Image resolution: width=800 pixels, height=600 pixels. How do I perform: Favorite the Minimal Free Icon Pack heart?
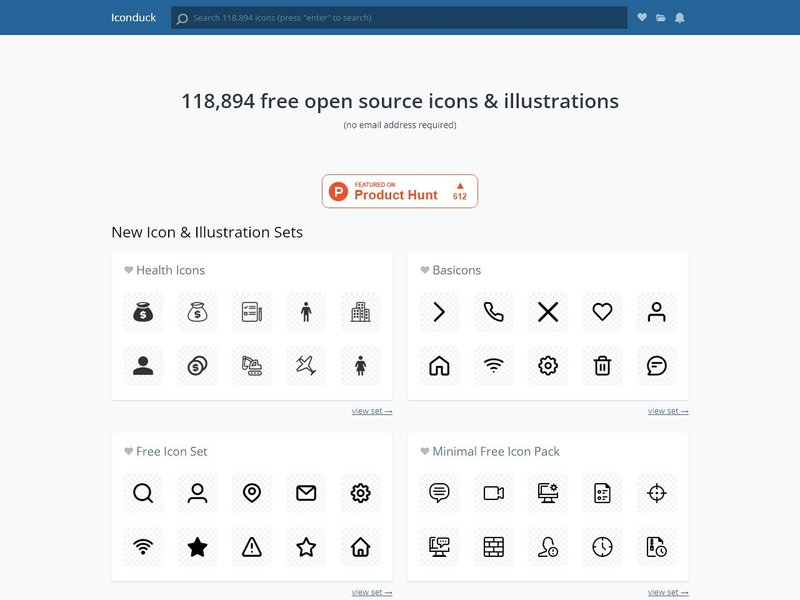pos(424,451)
